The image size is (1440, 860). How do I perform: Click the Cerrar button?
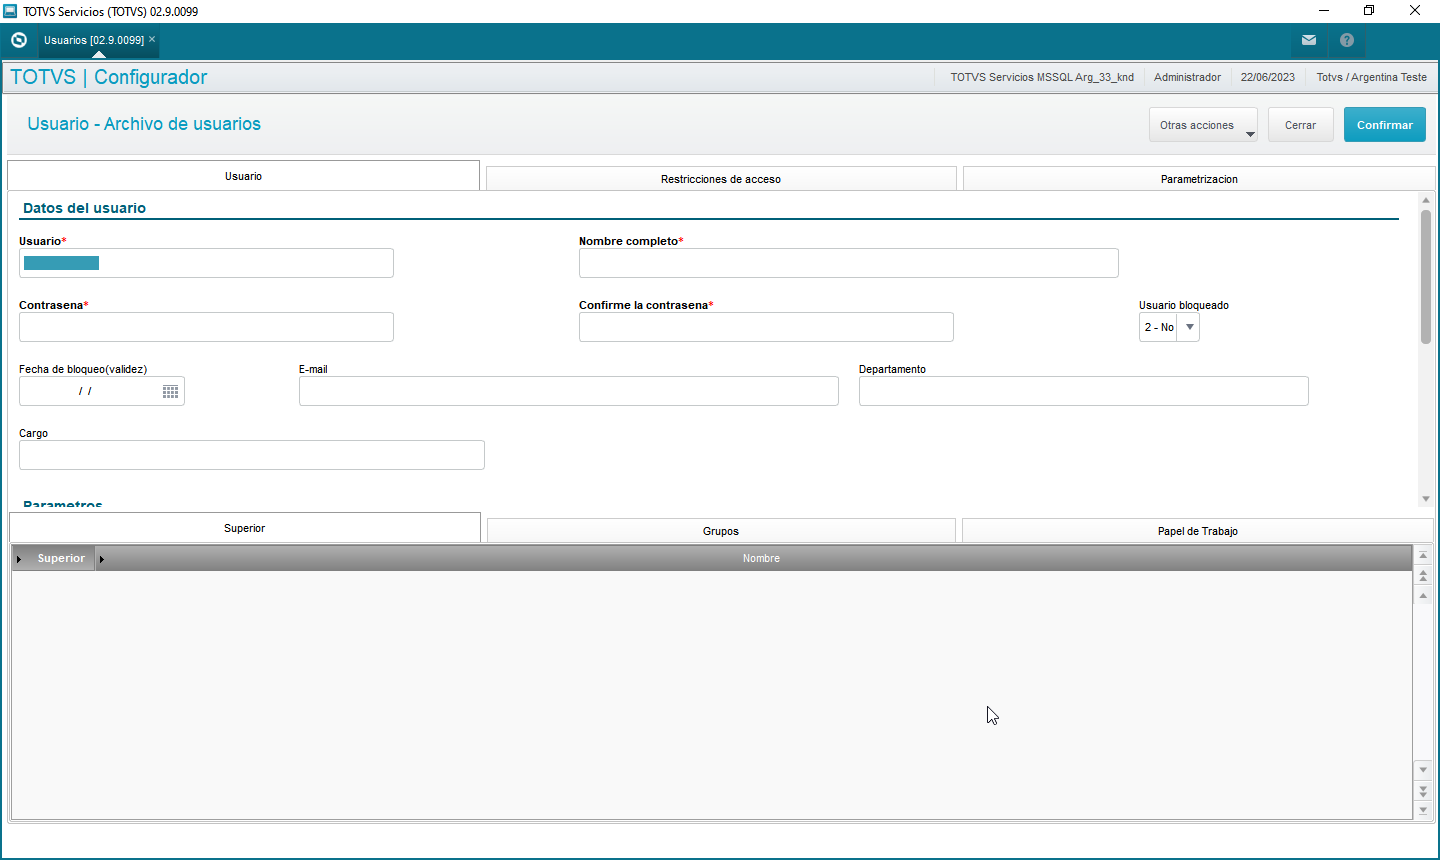1301,125
